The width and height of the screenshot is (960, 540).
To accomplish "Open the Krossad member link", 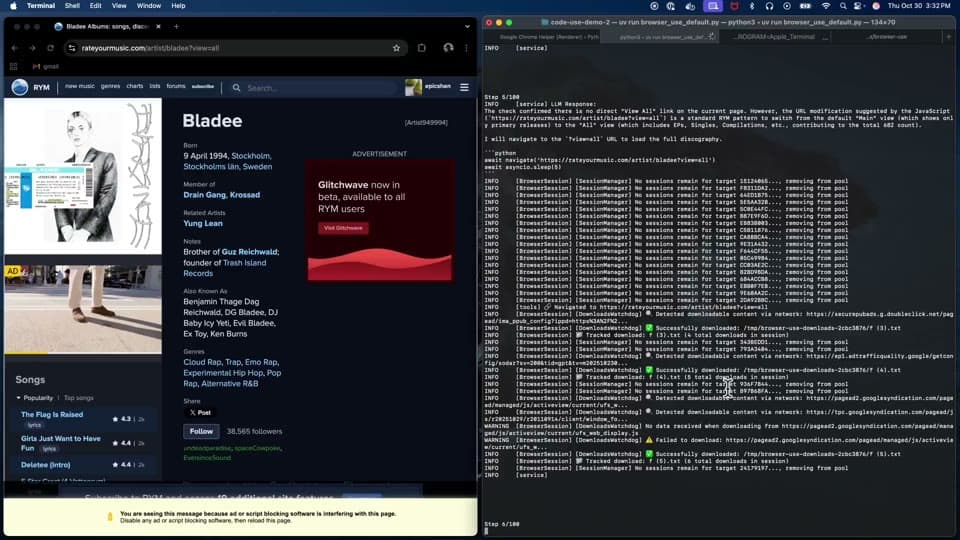I will tap(245, 195).
